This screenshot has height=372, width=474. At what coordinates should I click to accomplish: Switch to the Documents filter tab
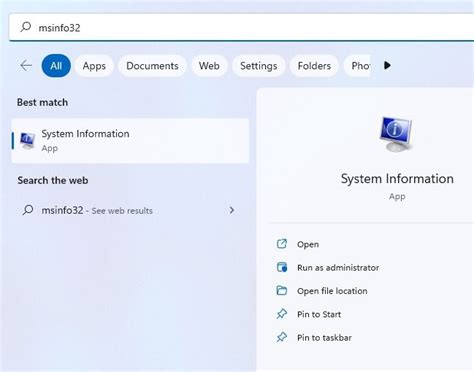[x=152, y=66]
